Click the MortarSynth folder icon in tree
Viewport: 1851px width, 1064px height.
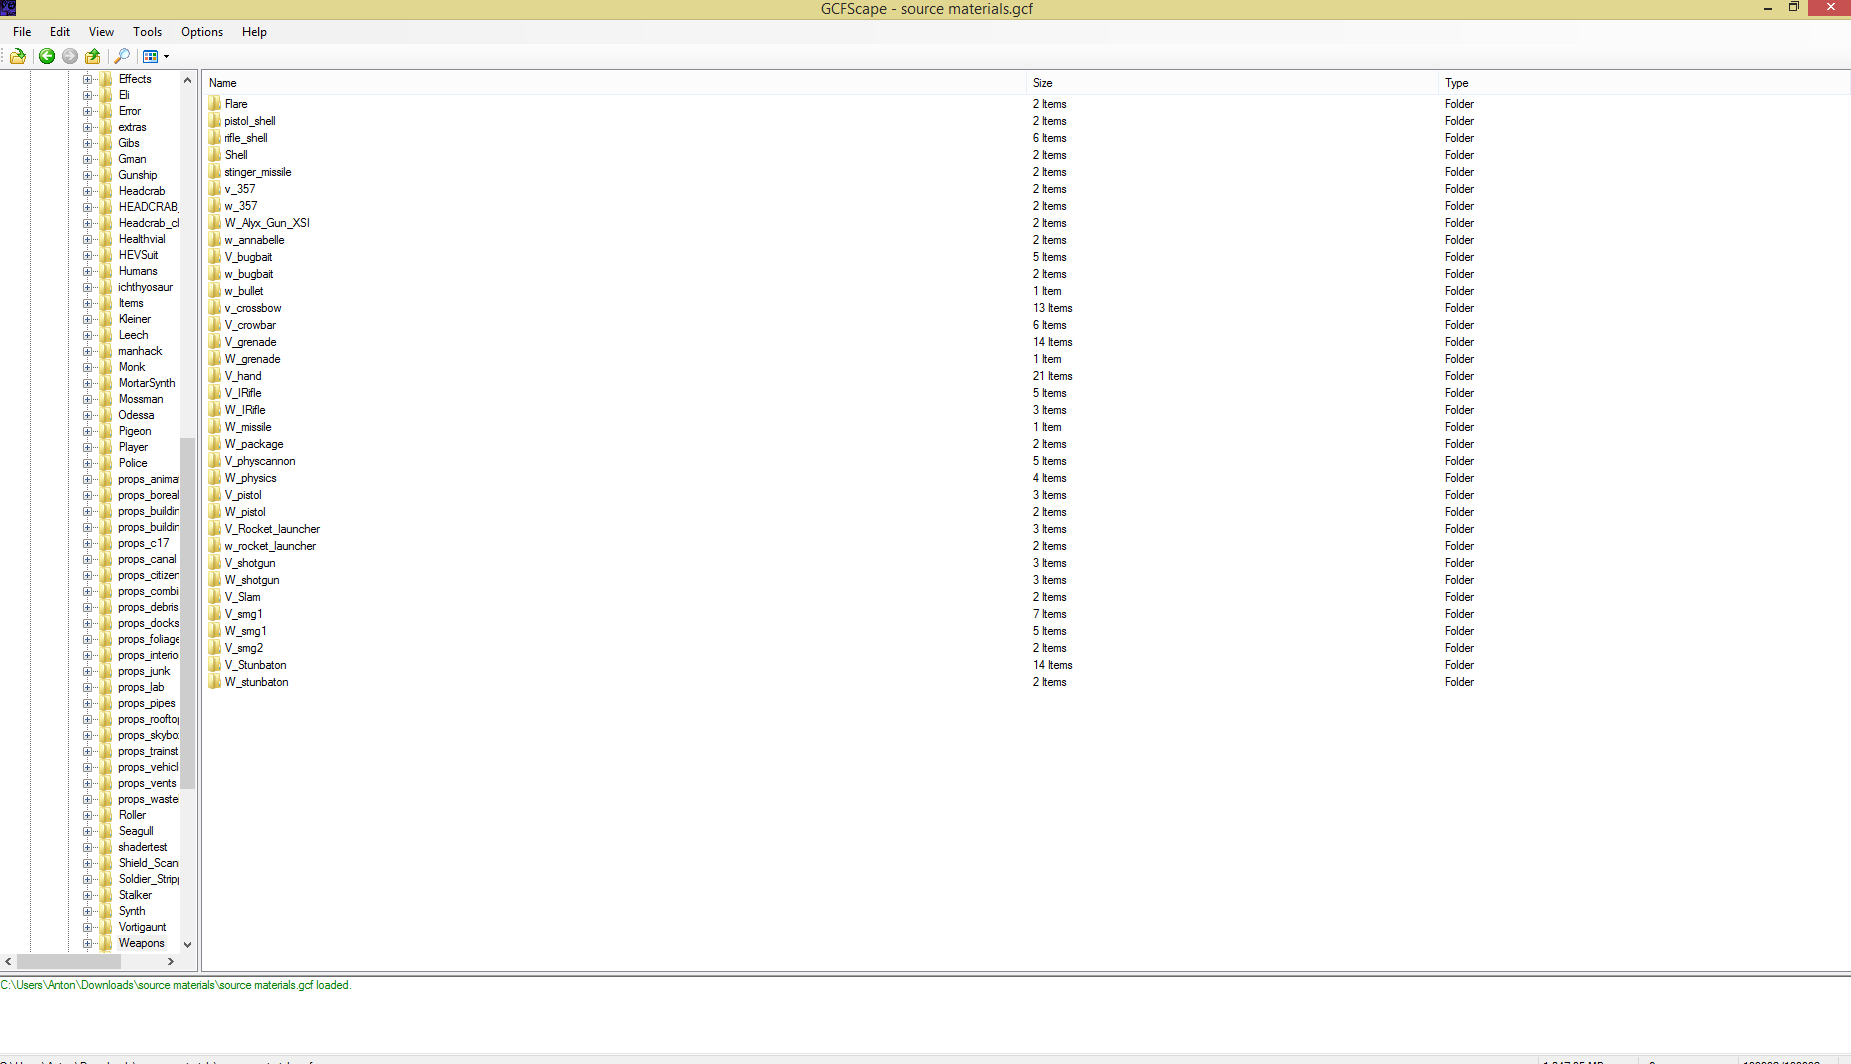(x=106, y=383)
